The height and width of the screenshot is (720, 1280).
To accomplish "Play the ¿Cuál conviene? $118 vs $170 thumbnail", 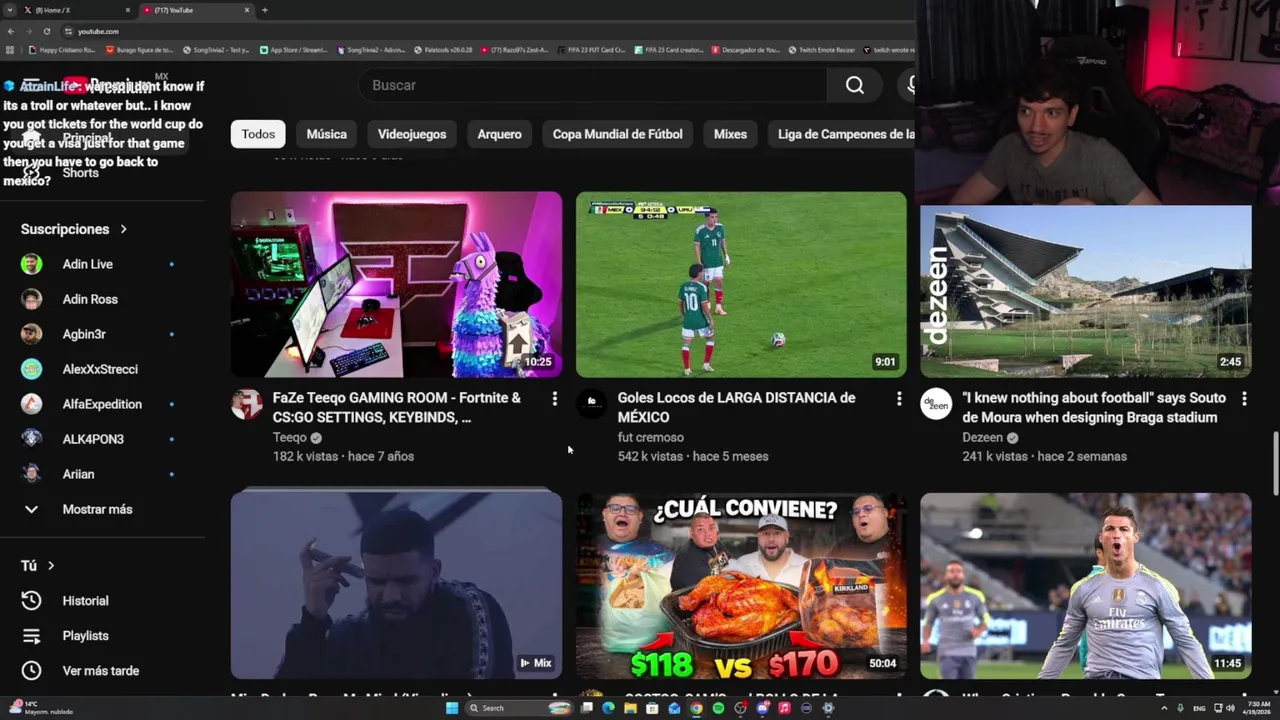I will coord(741,586).
